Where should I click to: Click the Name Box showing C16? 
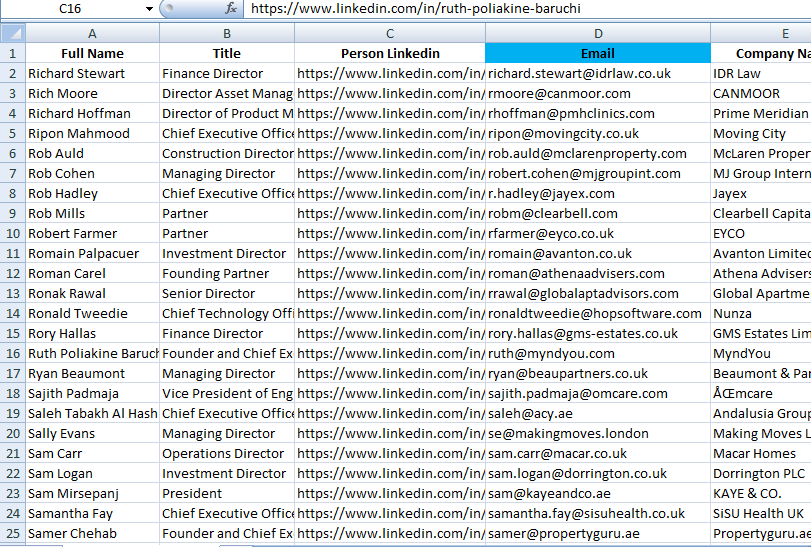coord(70,9)
